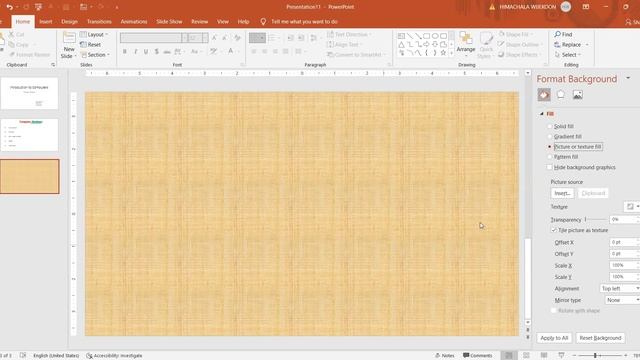This screenshot has width=640, height=360.
Task: Collapse the Fill section triangle
Action: click(x=542, y=114)
